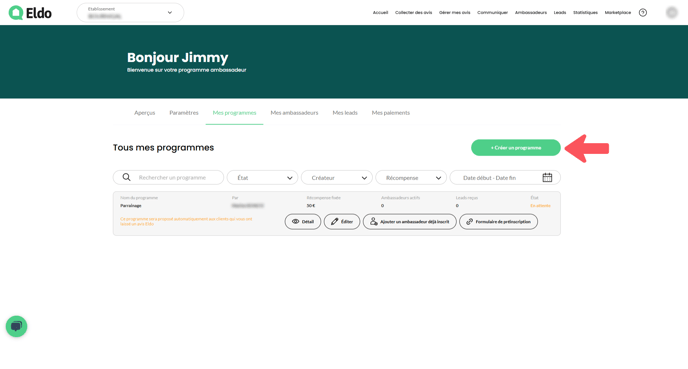Viewport: 688px width, 369px height.
Task: Click Ajouter un ambassadeur déjà inscrit
Action: click(410, 222)
